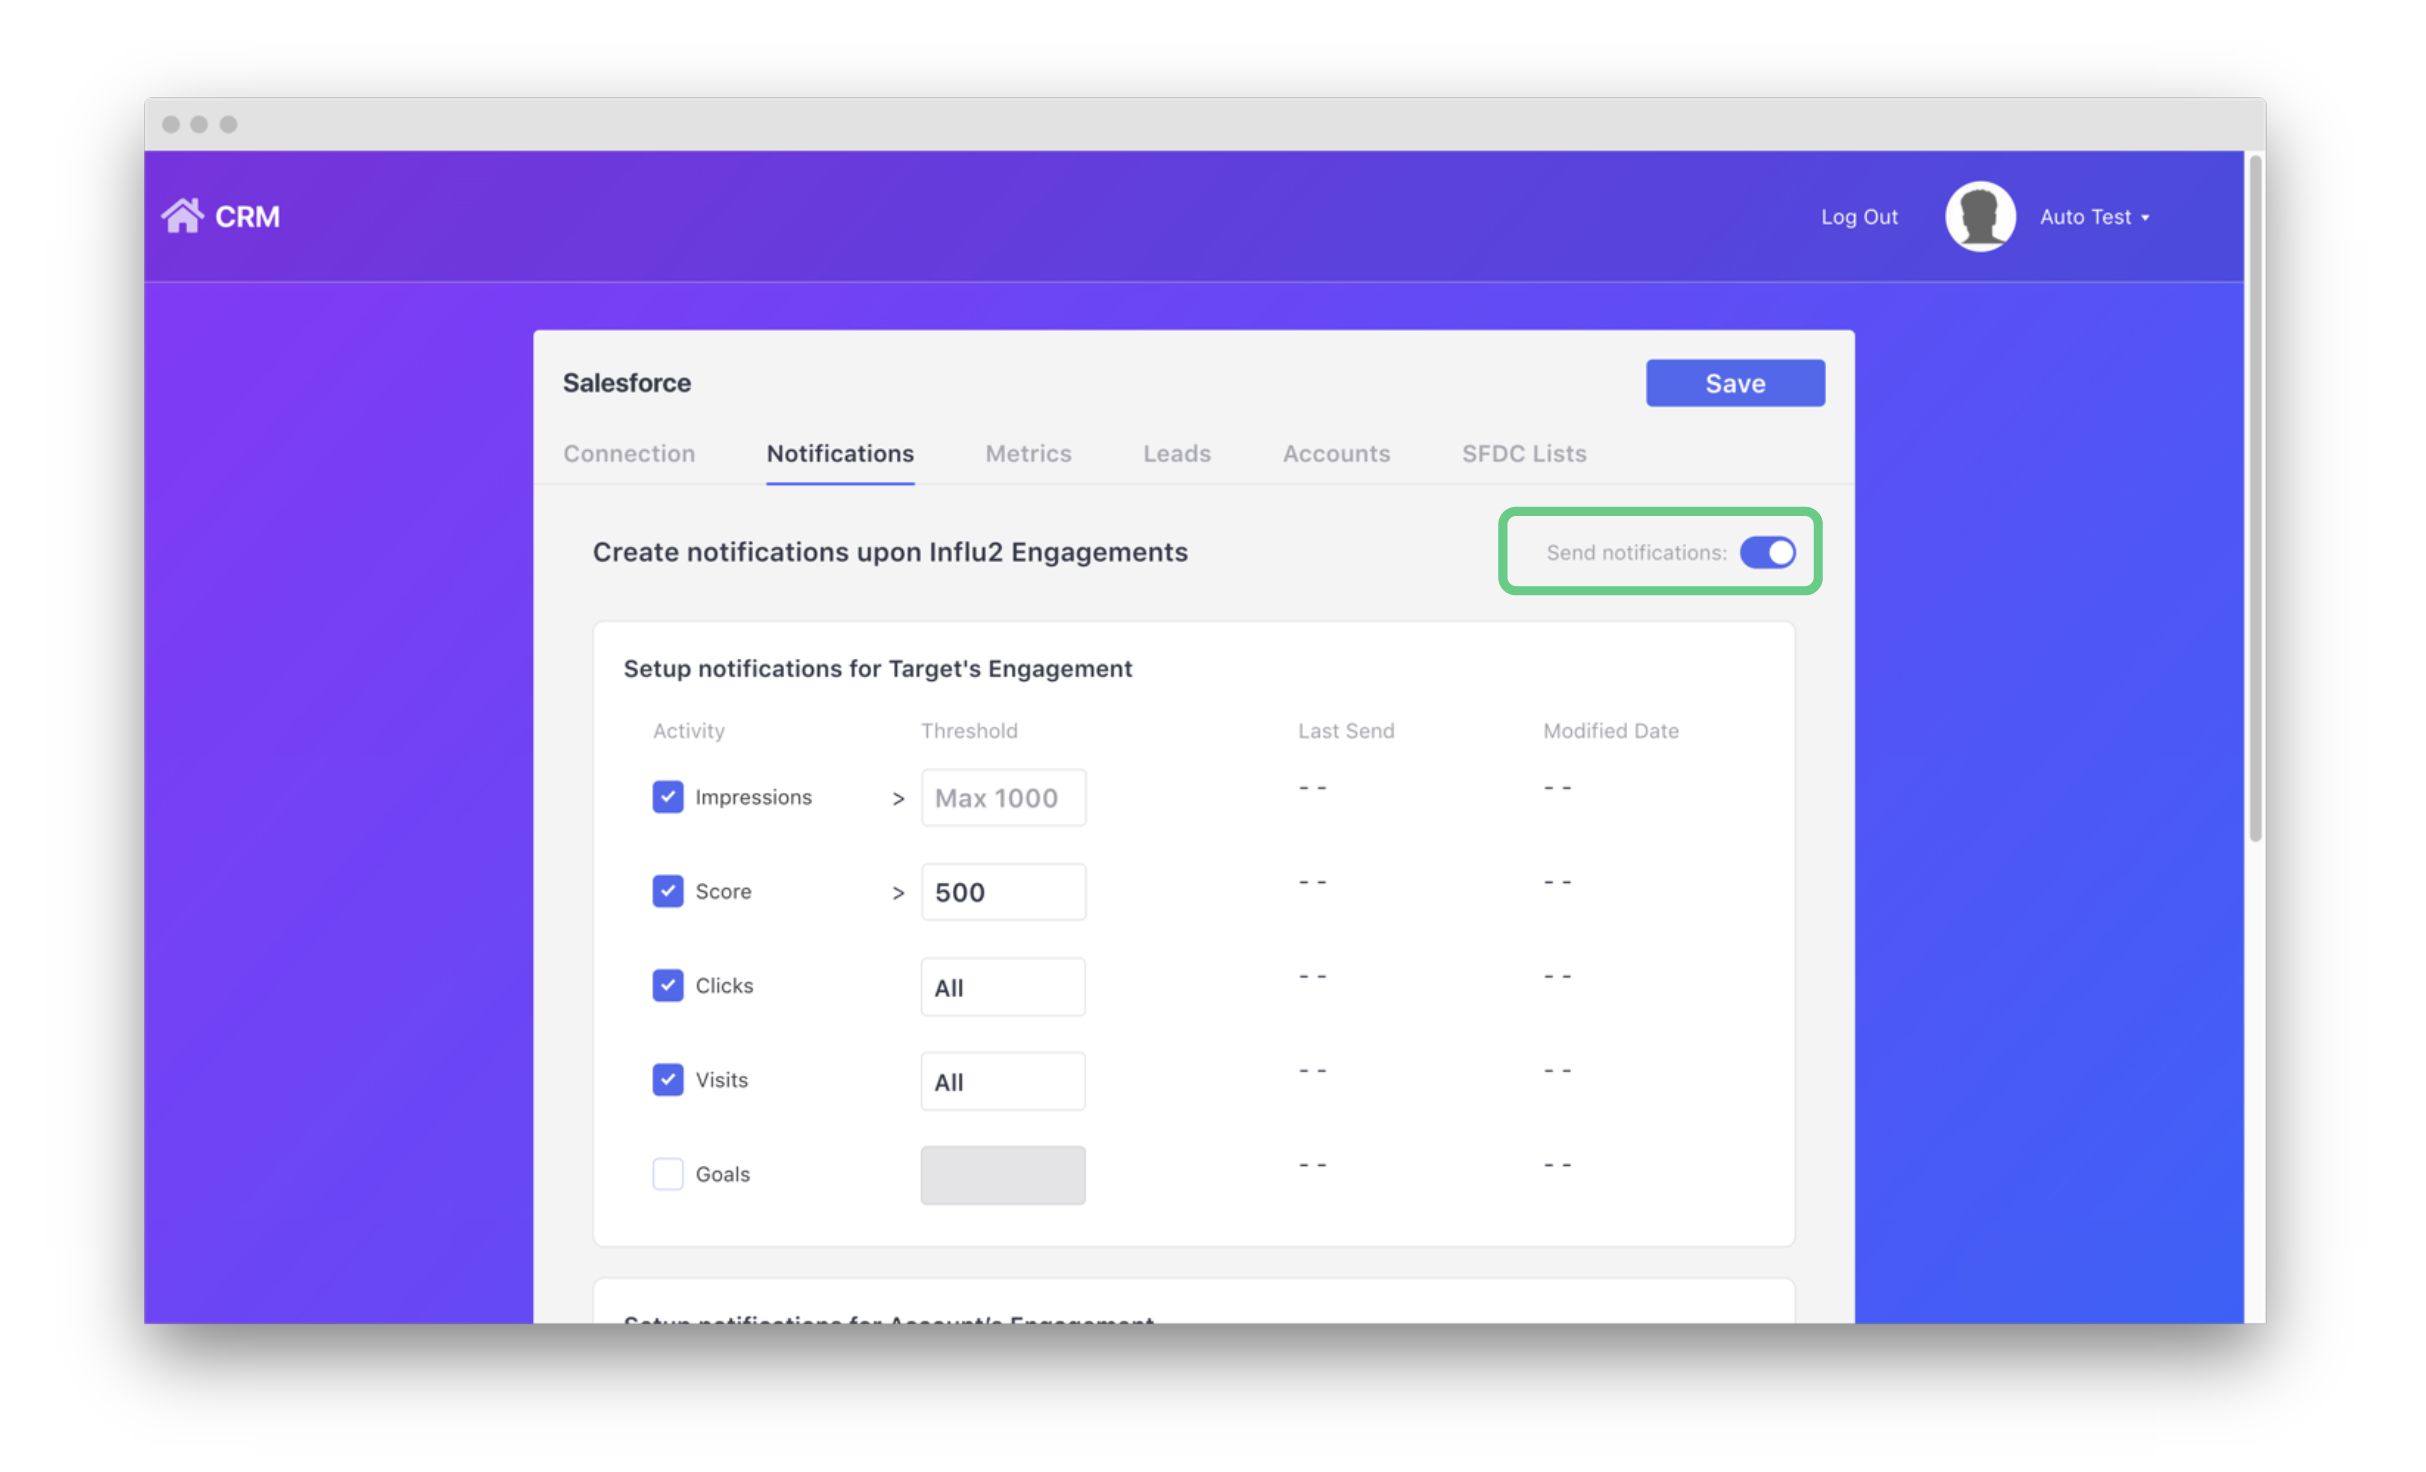2426x1472 pixels.
Task: Open the Visits threshold All dropdown
Action: [1002, 1081]
